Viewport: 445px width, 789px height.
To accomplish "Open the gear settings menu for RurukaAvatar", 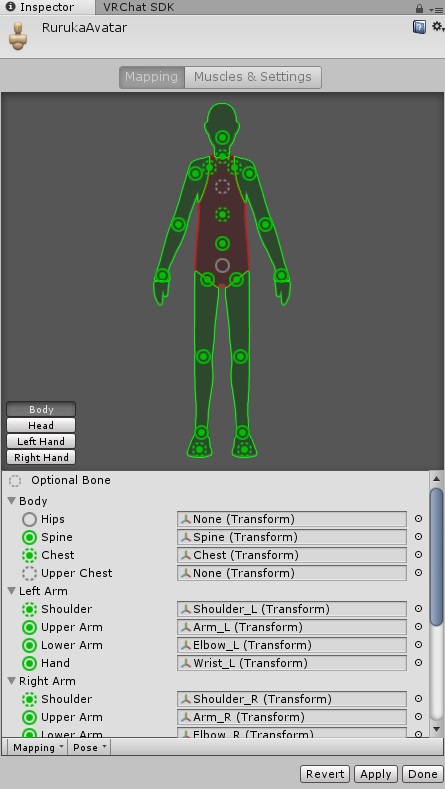I will (x=437, y=27).
